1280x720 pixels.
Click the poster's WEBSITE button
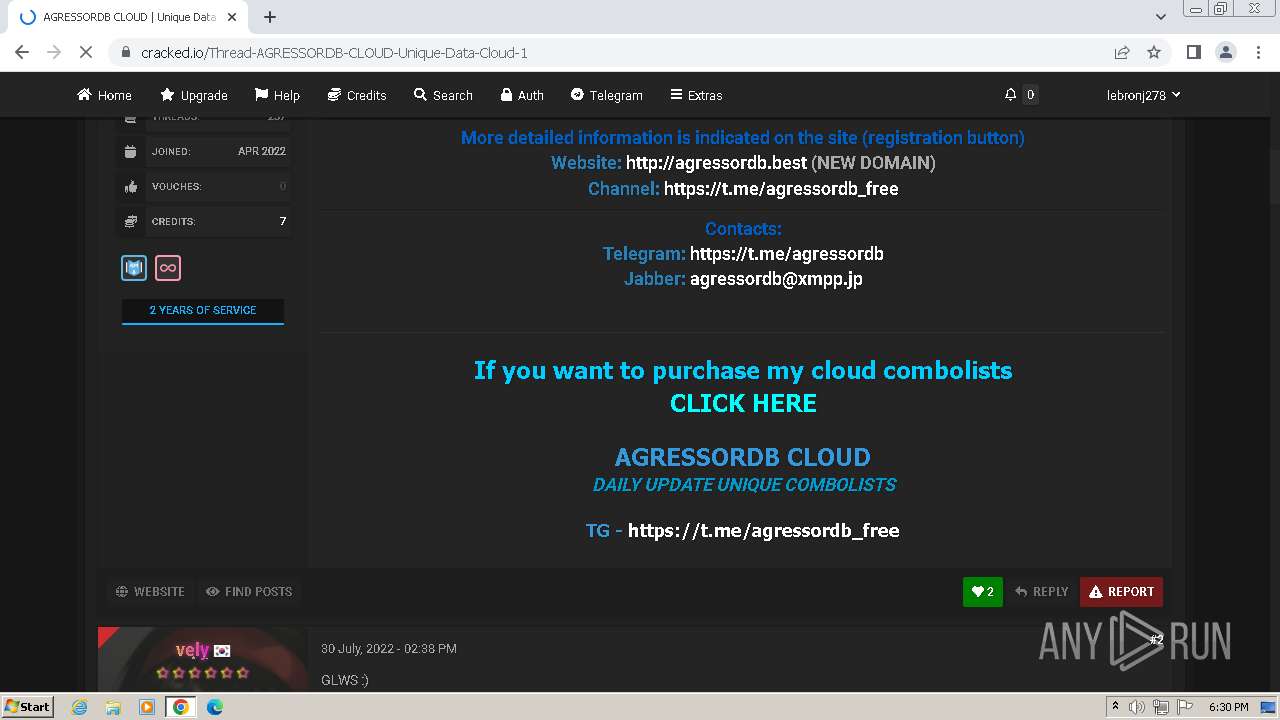[150, 592]
